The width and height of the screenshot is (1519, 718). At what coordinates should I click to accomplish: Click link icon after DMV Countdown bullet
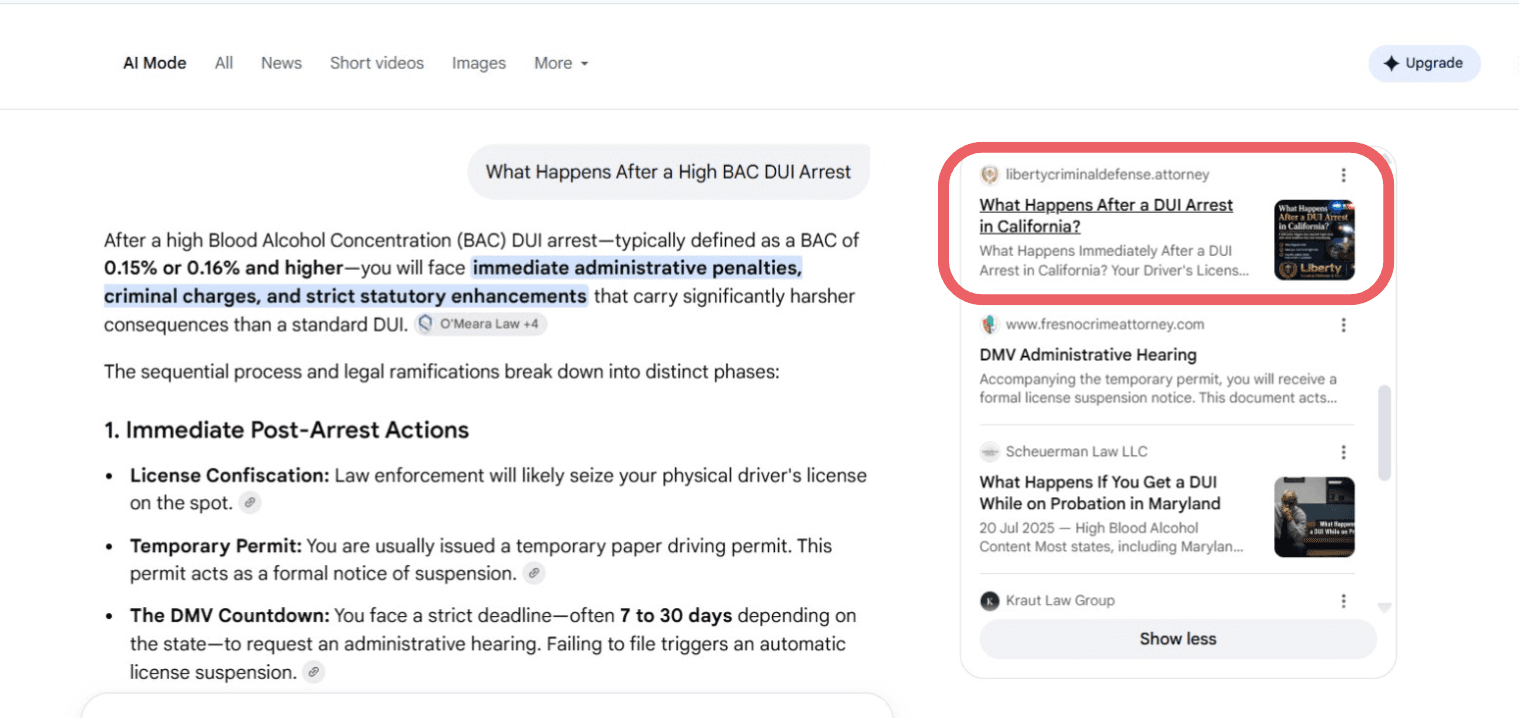(x=314, y=672)
